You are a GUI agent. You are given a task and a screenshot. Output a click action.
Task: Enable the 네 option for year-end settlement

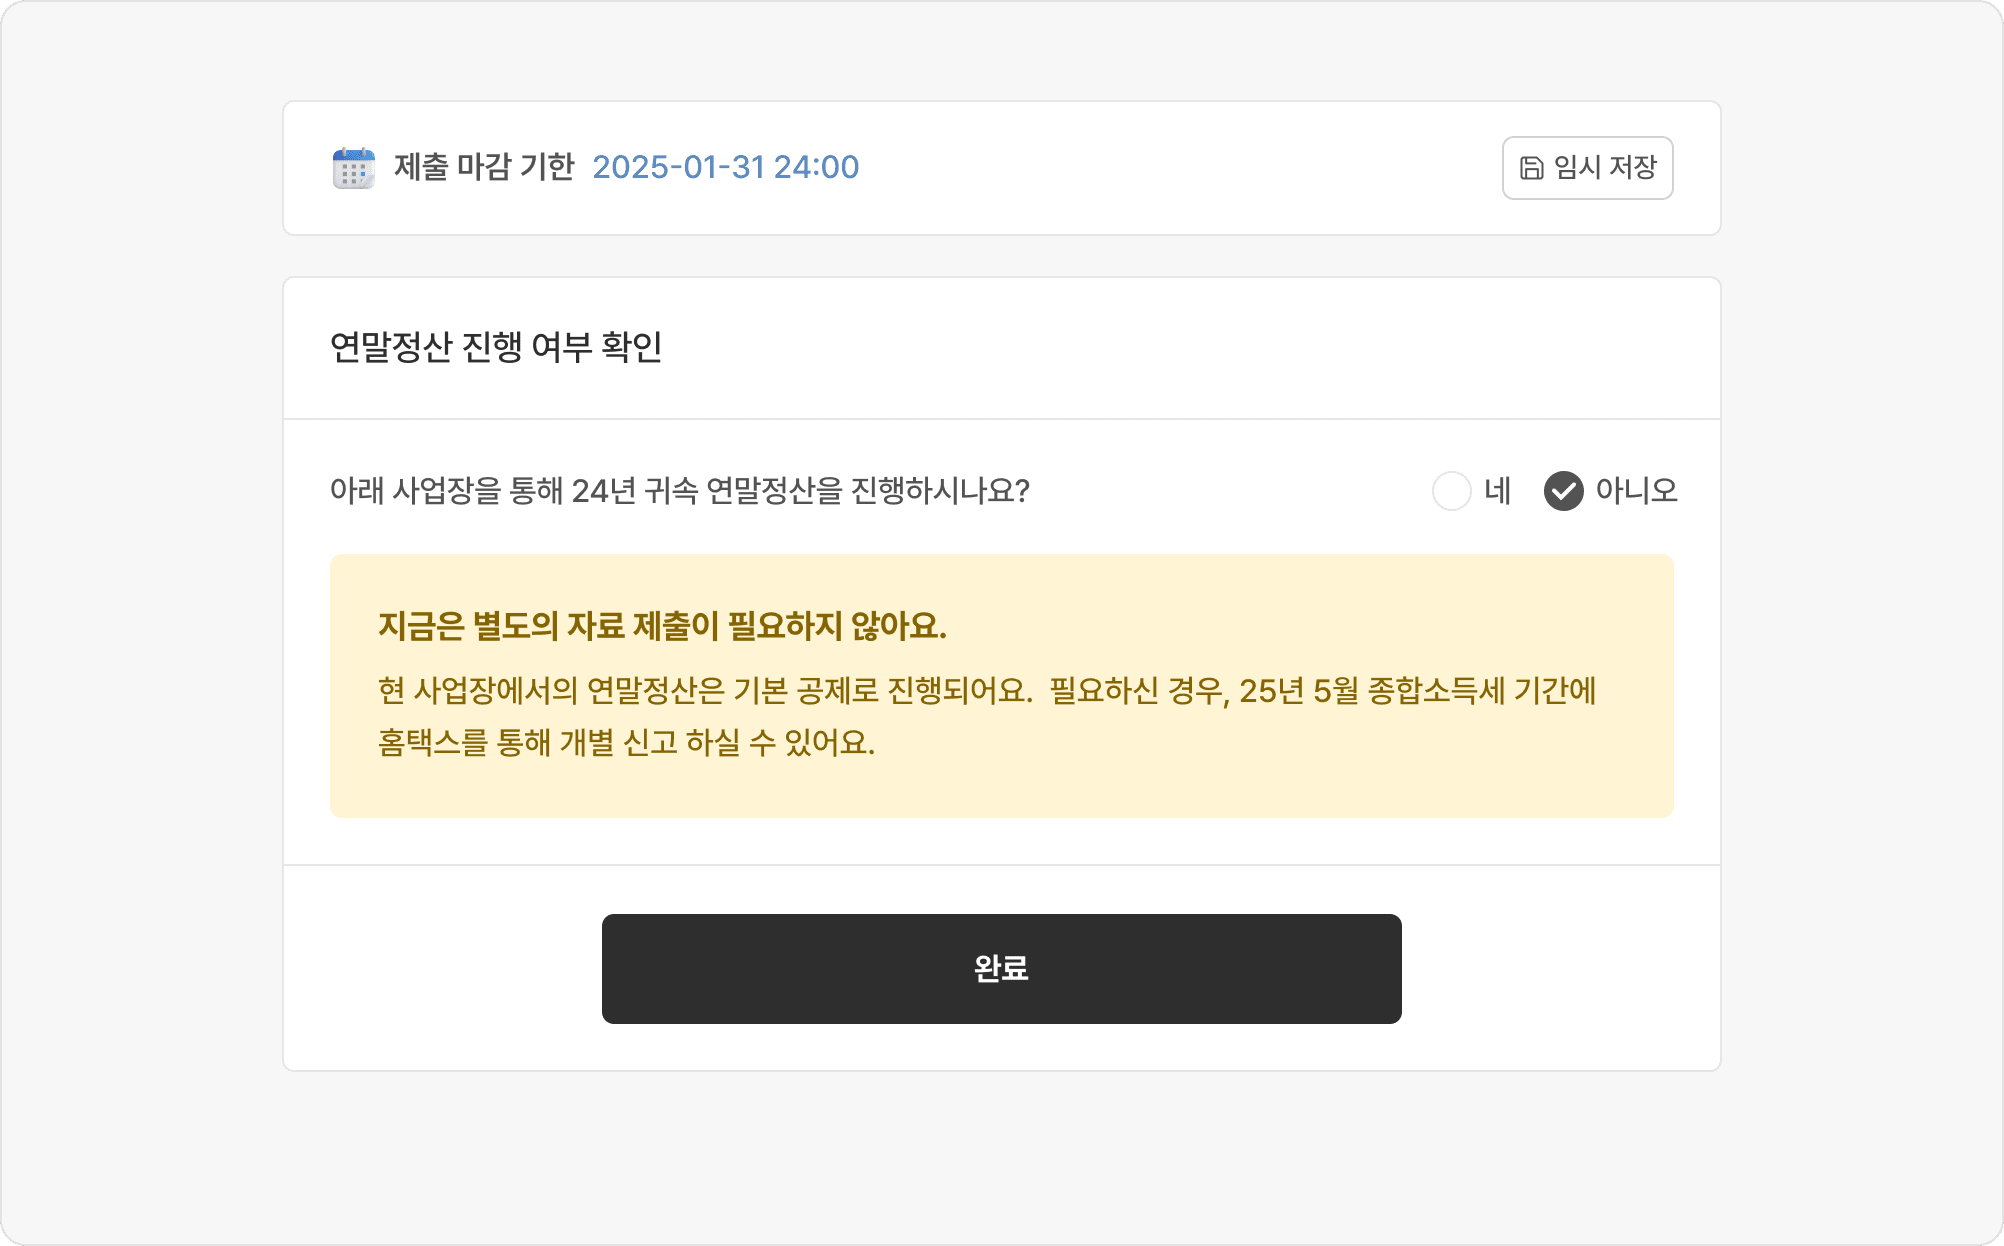click(1452, 492)
